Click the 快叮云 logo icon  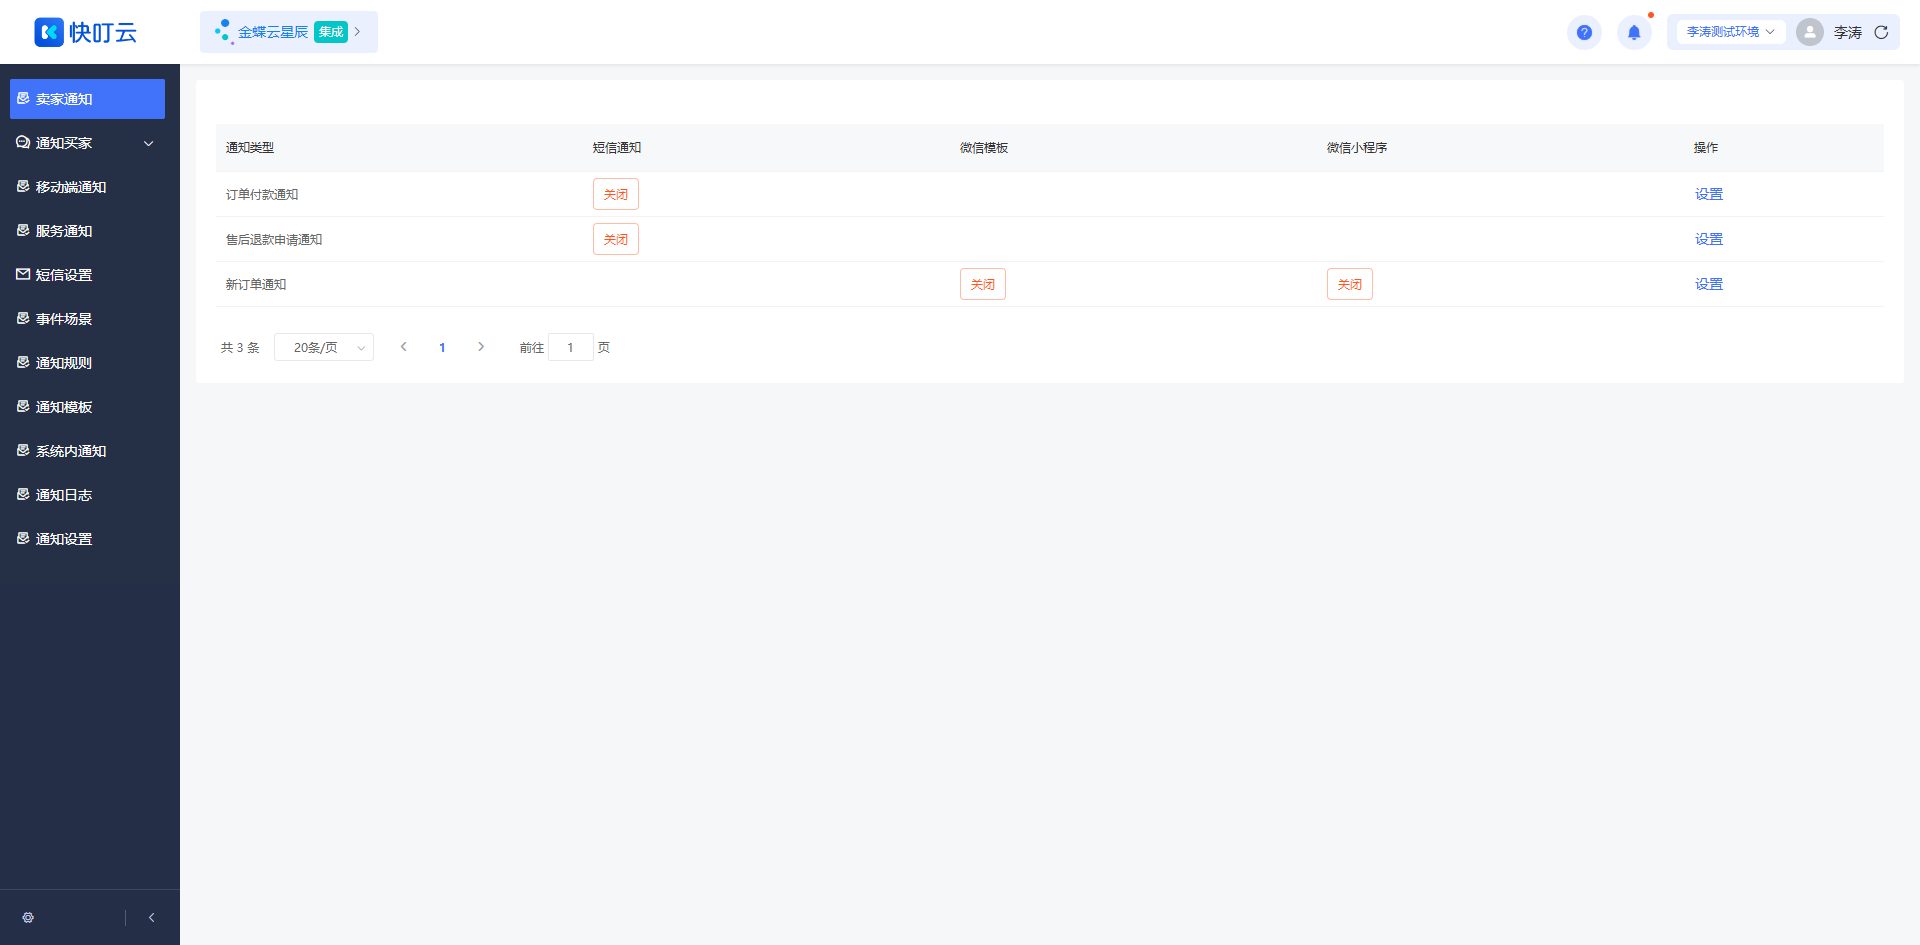(49, 32)
